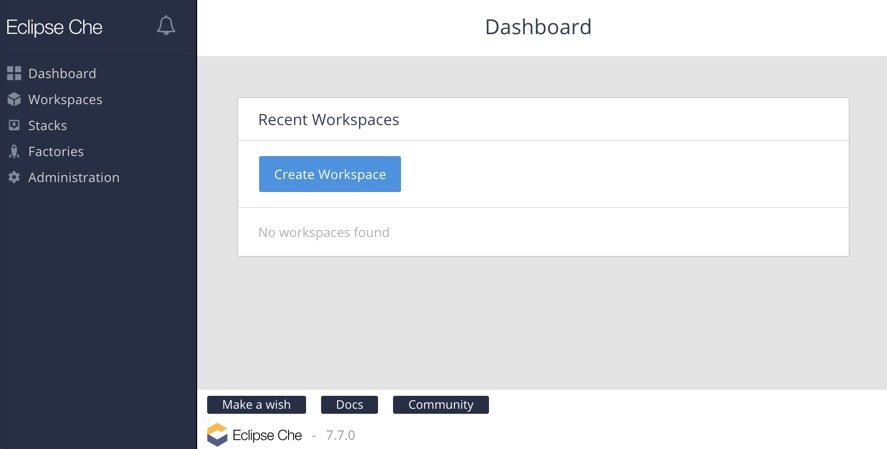Click the notifications bell icon
The height and width of the screenshot is (449, 887).
(x=166, y=25)
